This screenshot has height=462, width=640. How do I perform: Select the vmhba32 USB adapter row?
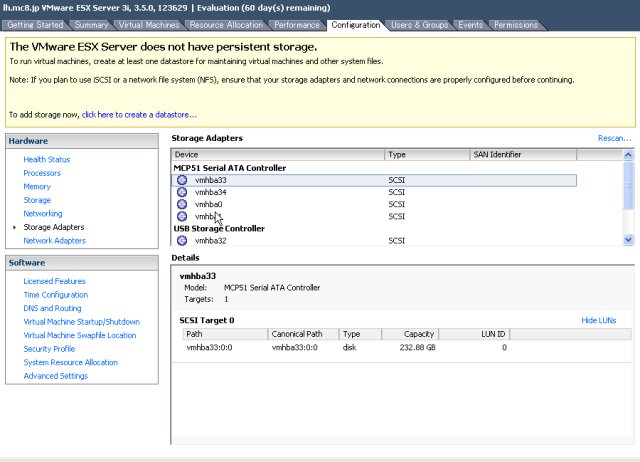coord(374,241)
